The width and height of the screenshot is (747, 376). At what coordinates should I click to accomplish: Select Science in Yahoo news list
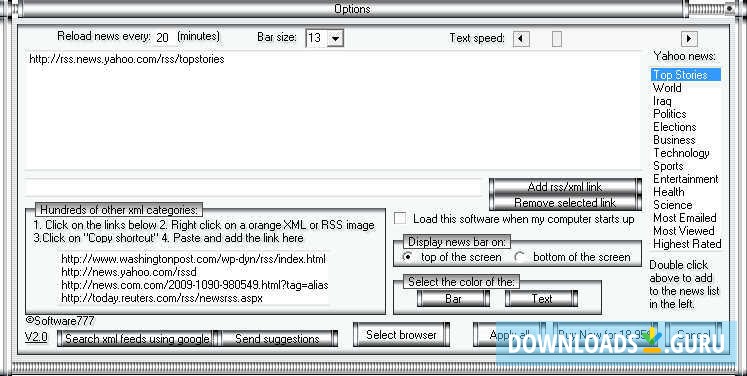(685, 205)
